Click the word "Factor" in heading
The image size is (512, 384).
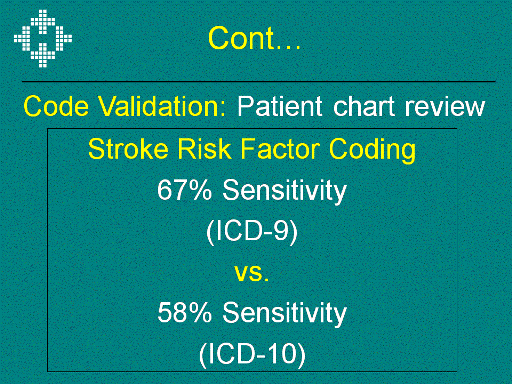coord(280,149)
